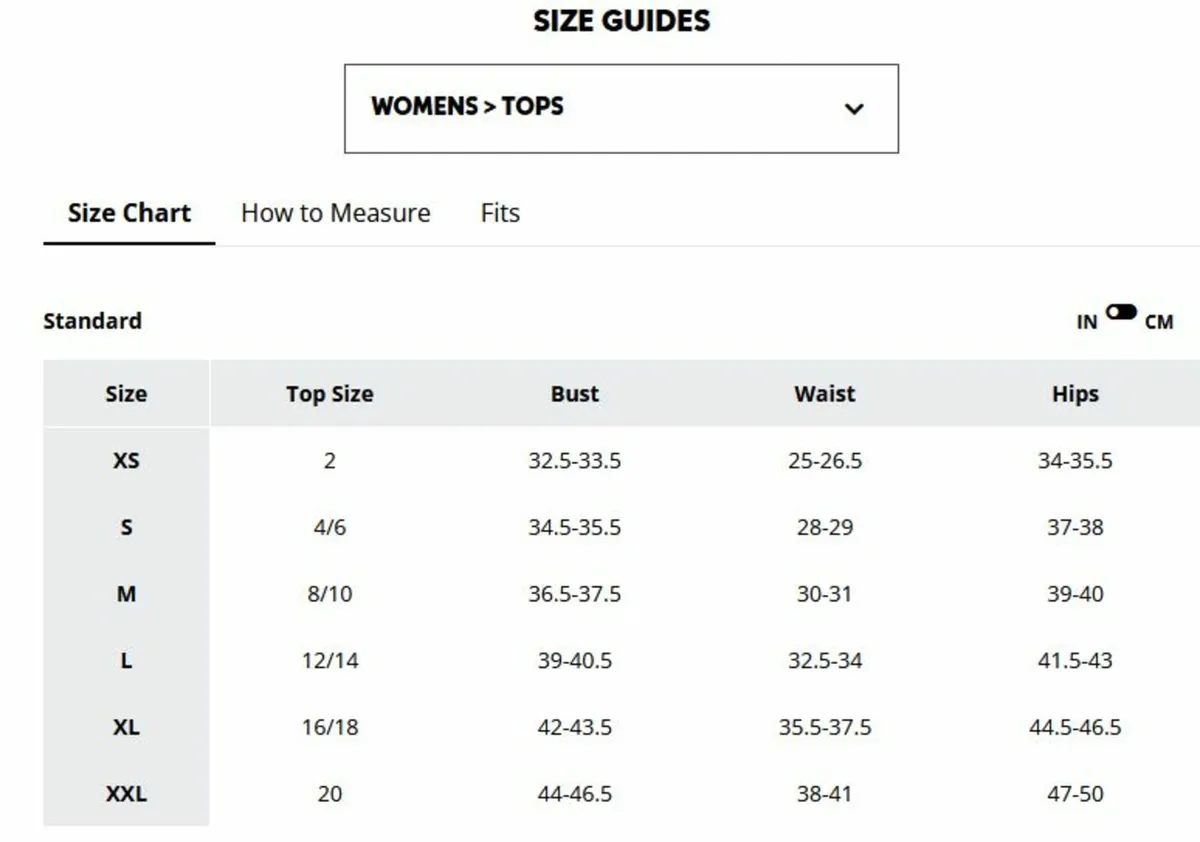This screenshot has width=1200, height=842.
Task: Click the dropdown chevron arrow
Action: coord(854,109)
